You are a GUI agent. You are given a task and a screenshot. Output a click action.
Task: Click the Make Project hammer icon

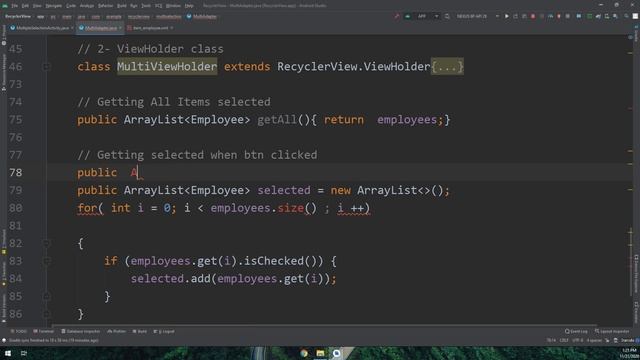[396, 16]
